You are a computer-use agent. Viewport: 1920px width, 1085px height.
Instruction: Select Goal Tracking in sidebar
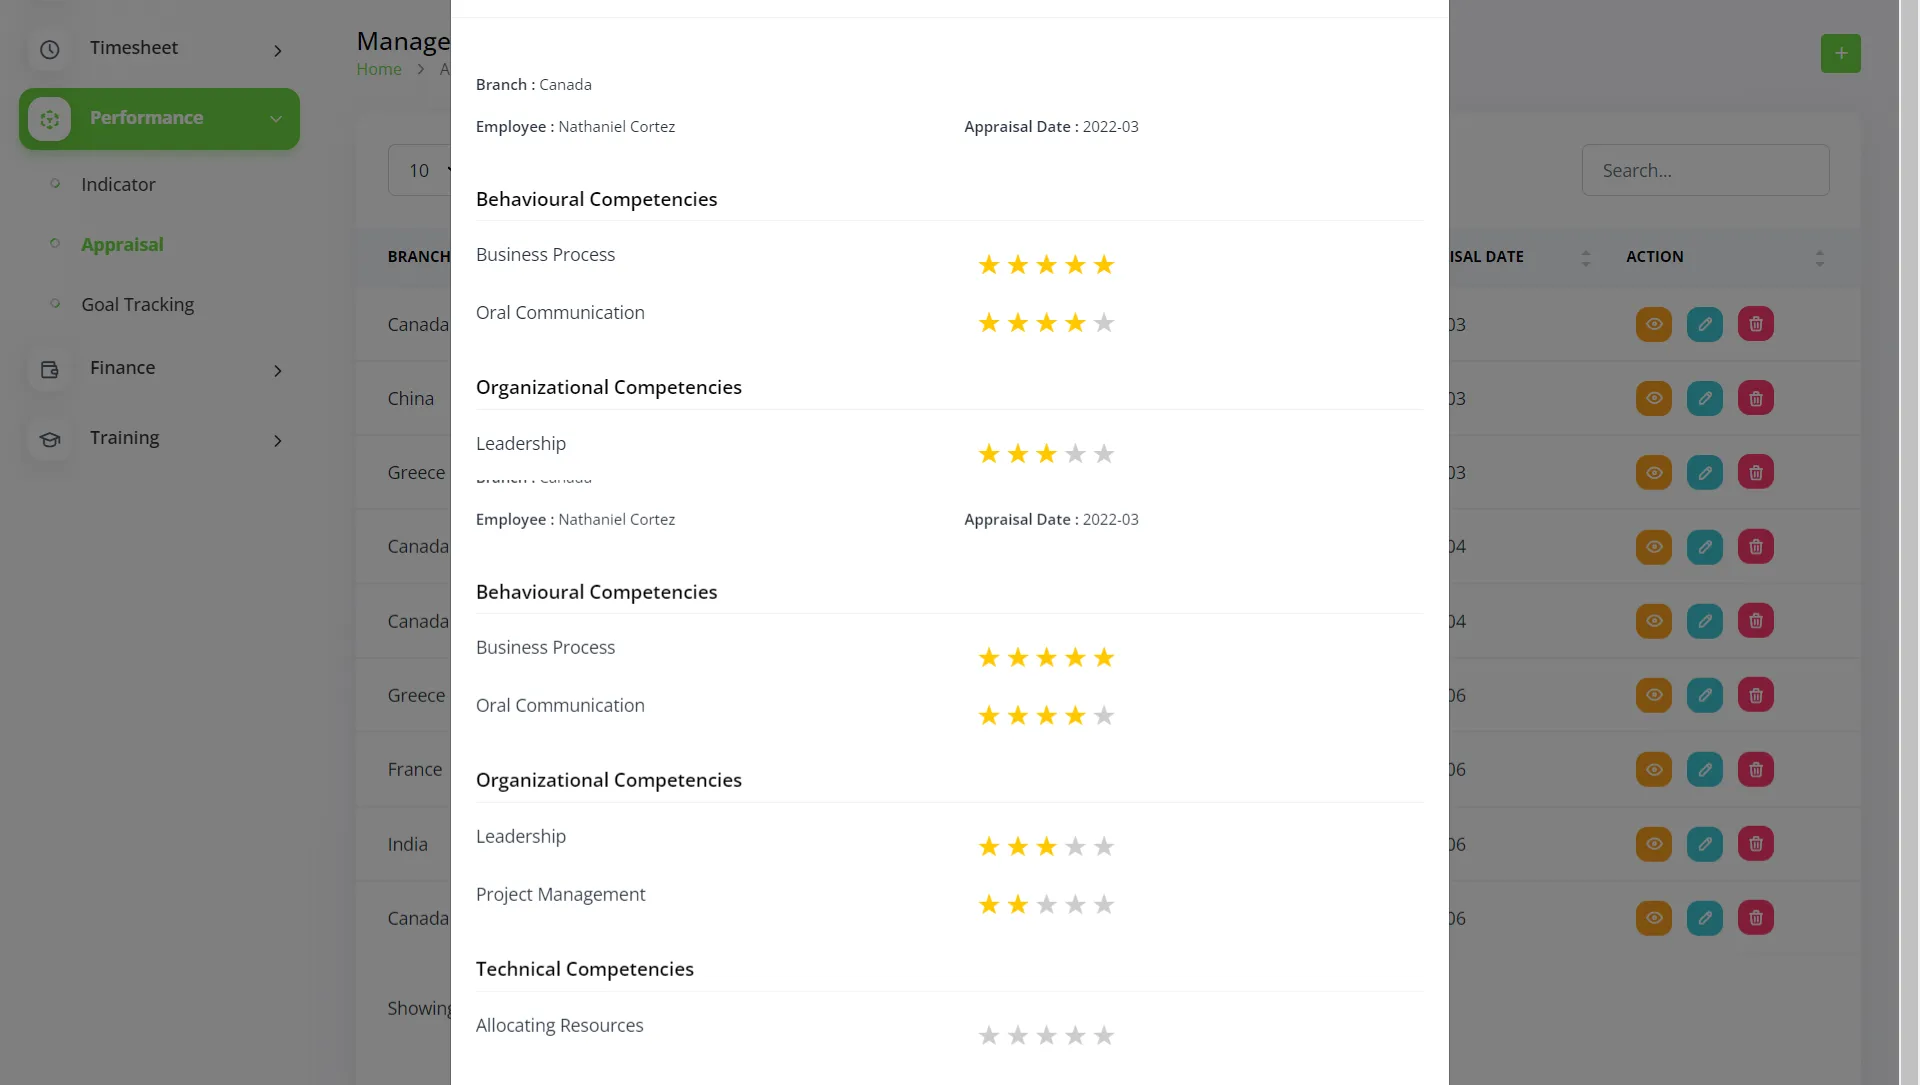point(137,305)
